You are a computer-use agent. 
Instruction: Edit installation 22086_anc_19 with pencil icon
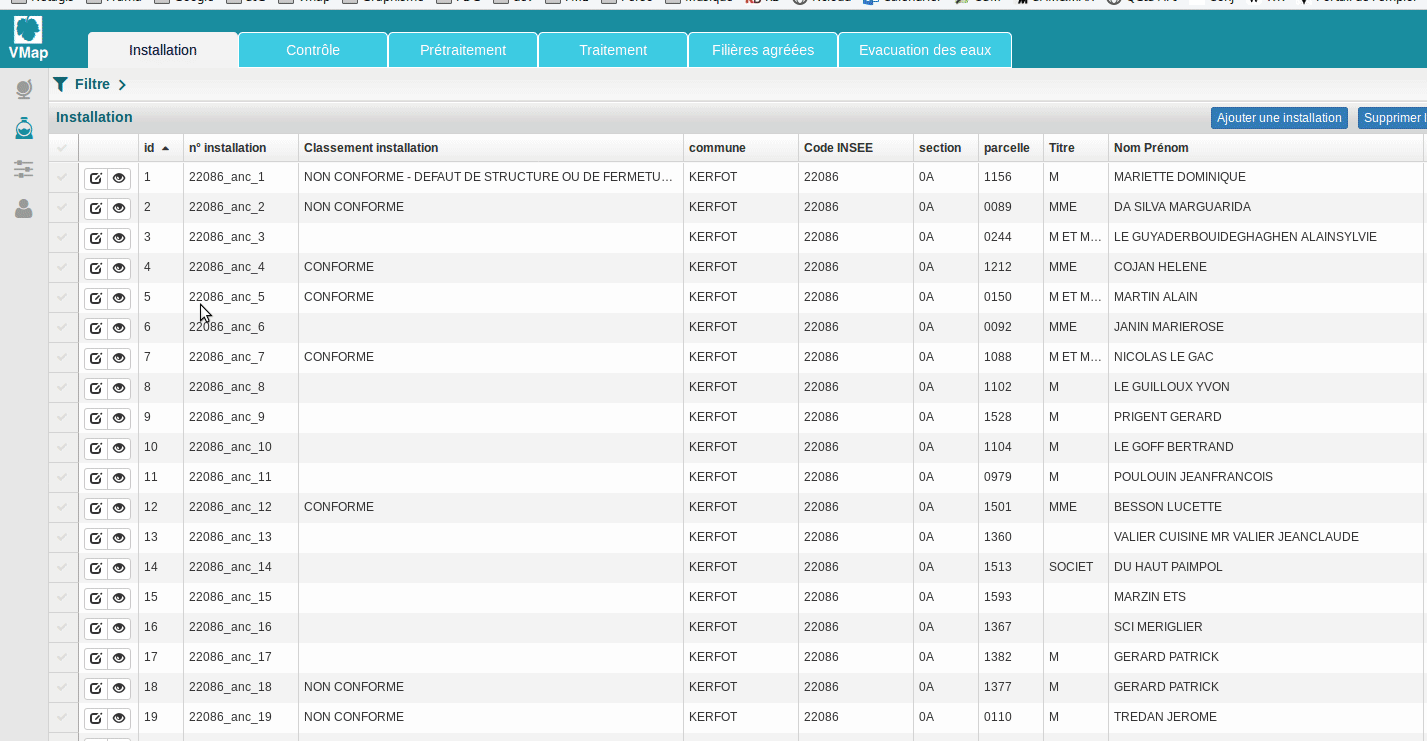[96, 719]
